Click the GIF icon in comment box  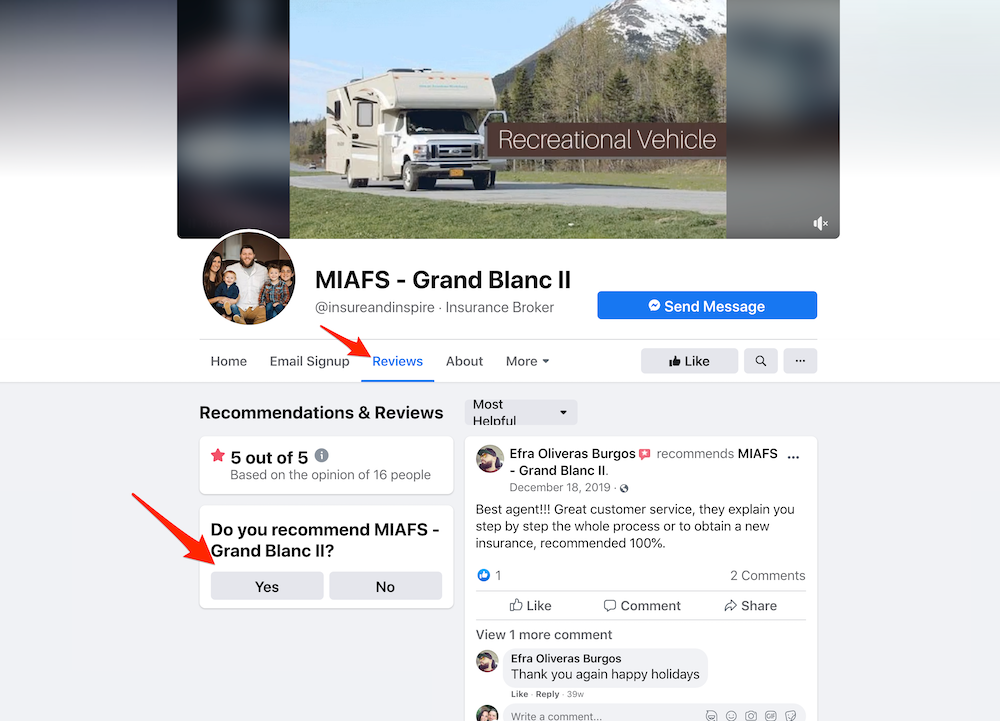(x=771, y=715)
